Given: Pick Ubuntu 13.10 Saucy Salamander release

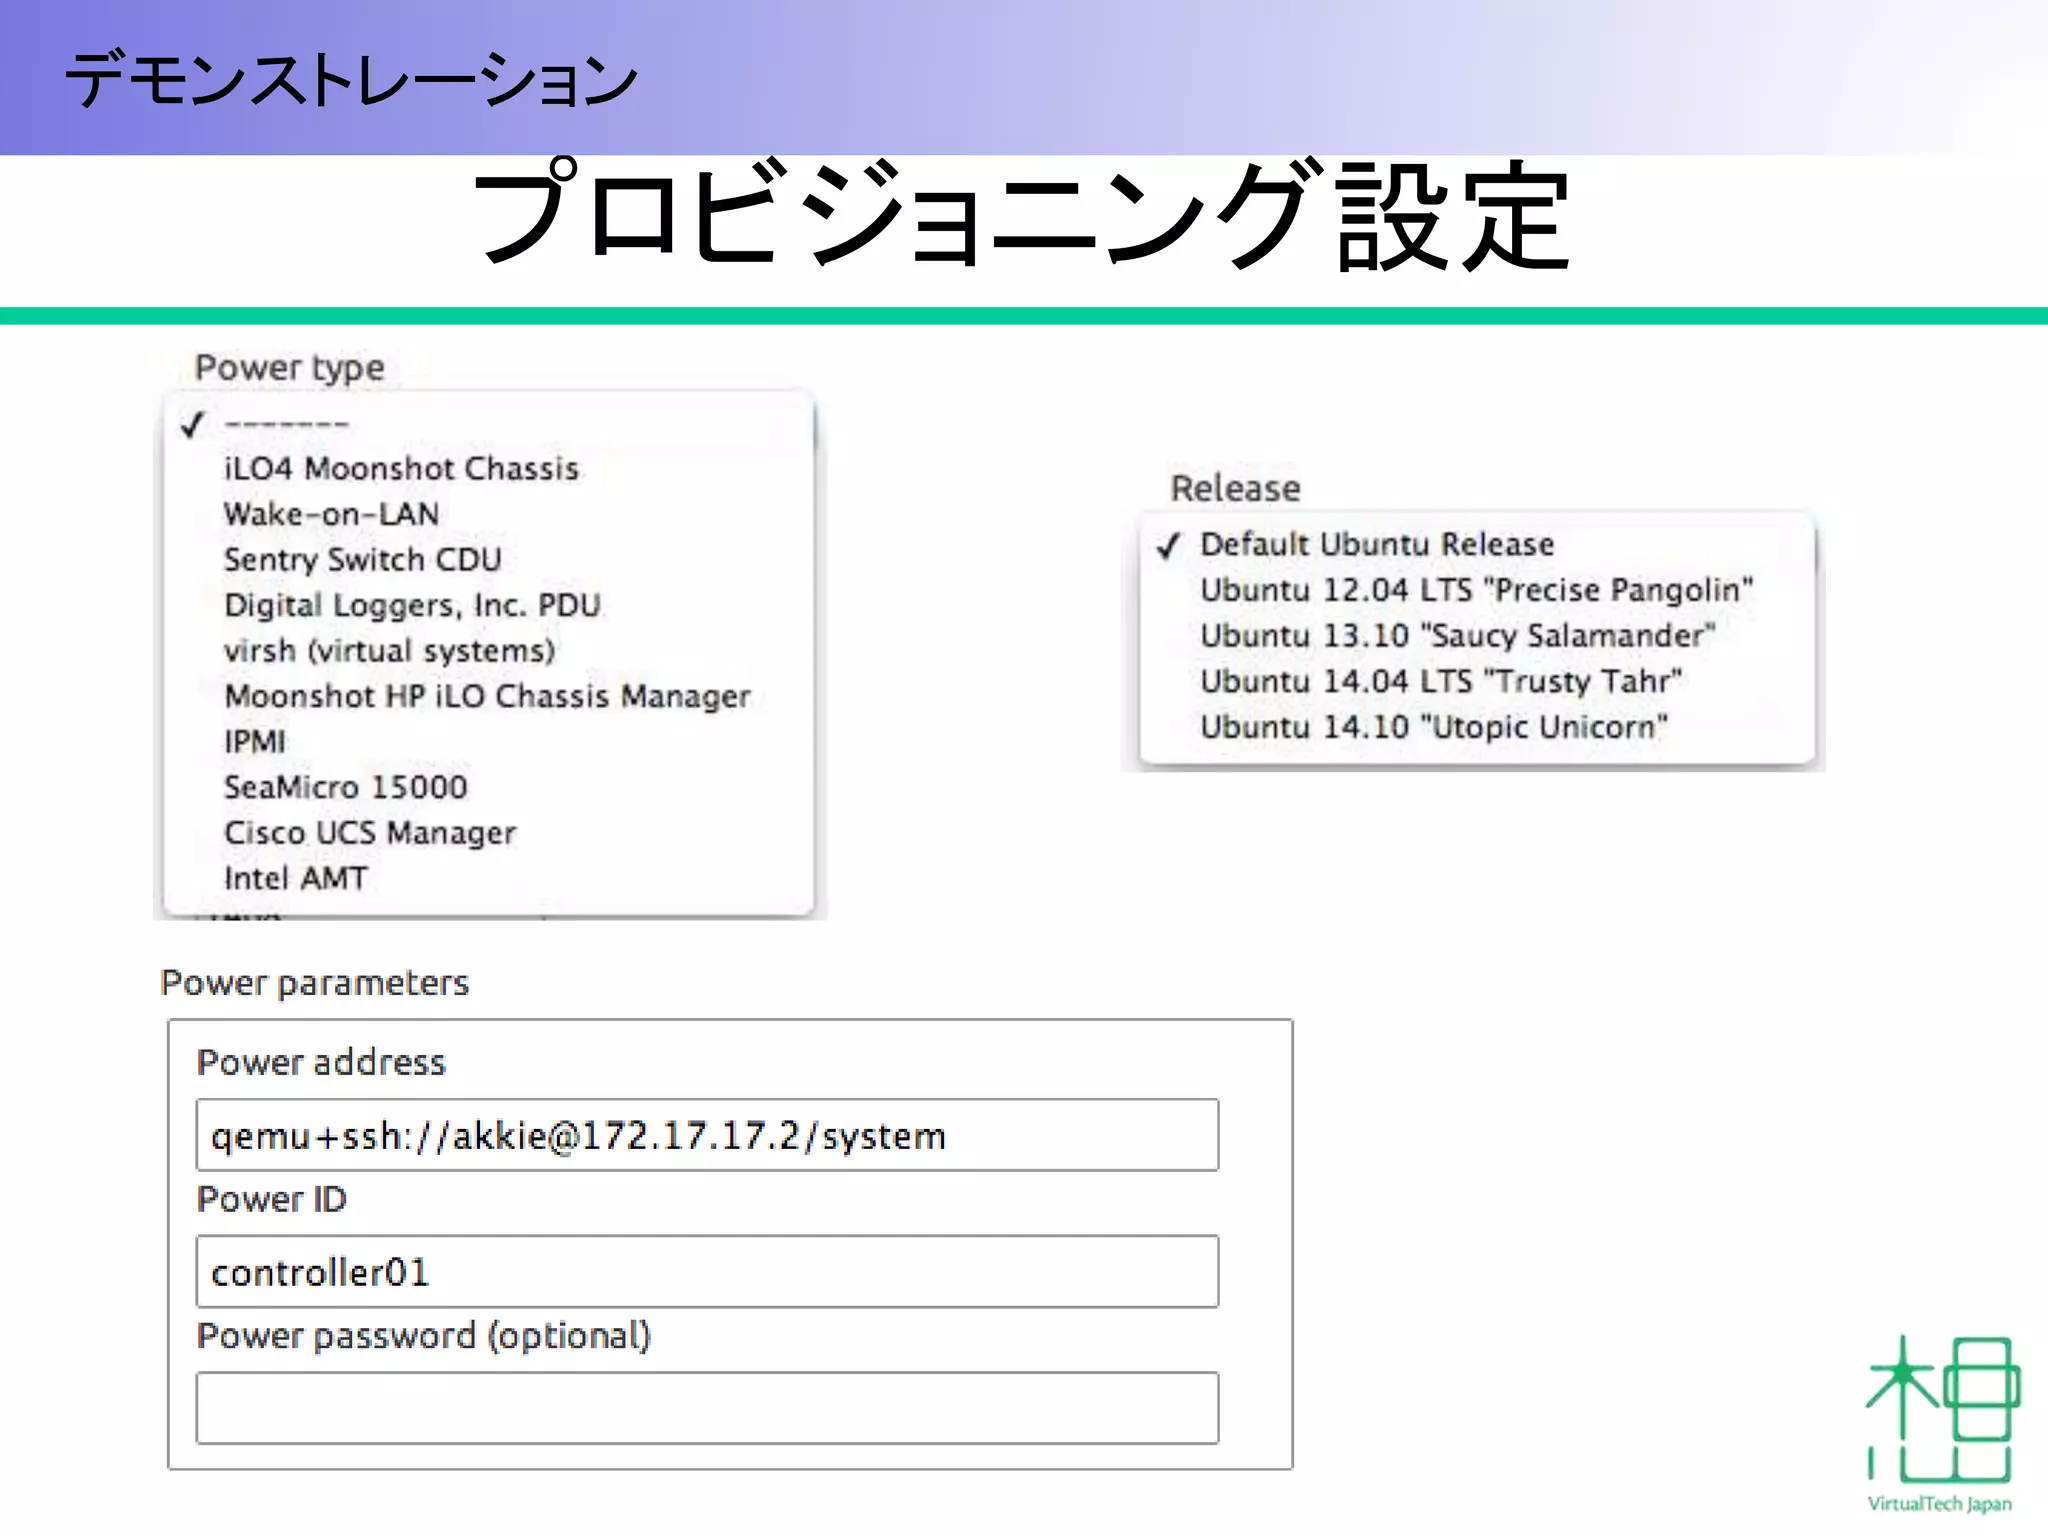Looking at the screenshot, I should [x=1477, y=636].
